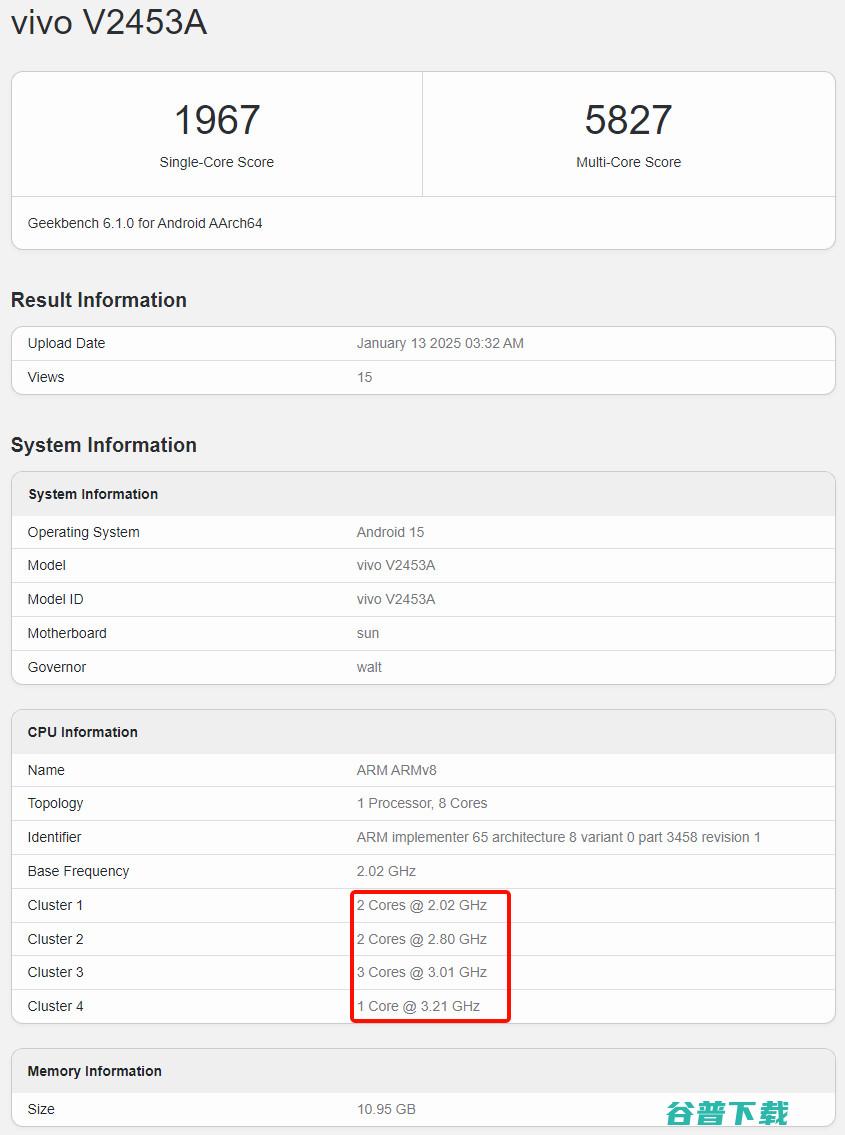Select the 1 Processor, 8 Cores value

click(x=421, y=803)
